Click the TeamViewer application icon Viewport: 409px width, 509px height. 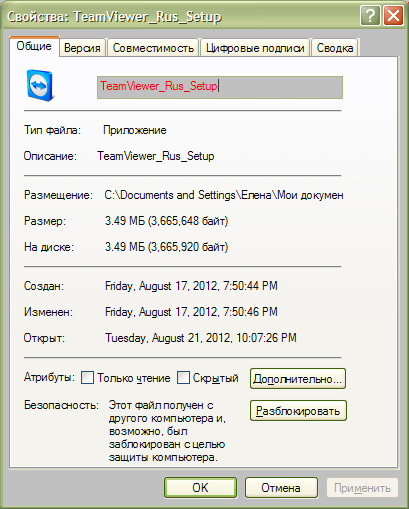40,85
